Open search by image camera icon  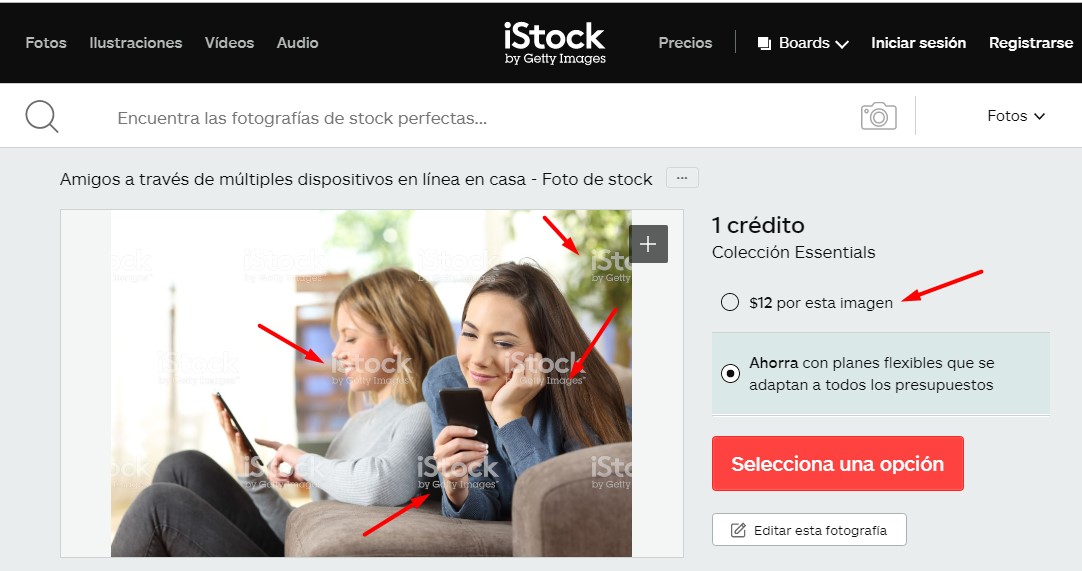click(x=878, y=116)
